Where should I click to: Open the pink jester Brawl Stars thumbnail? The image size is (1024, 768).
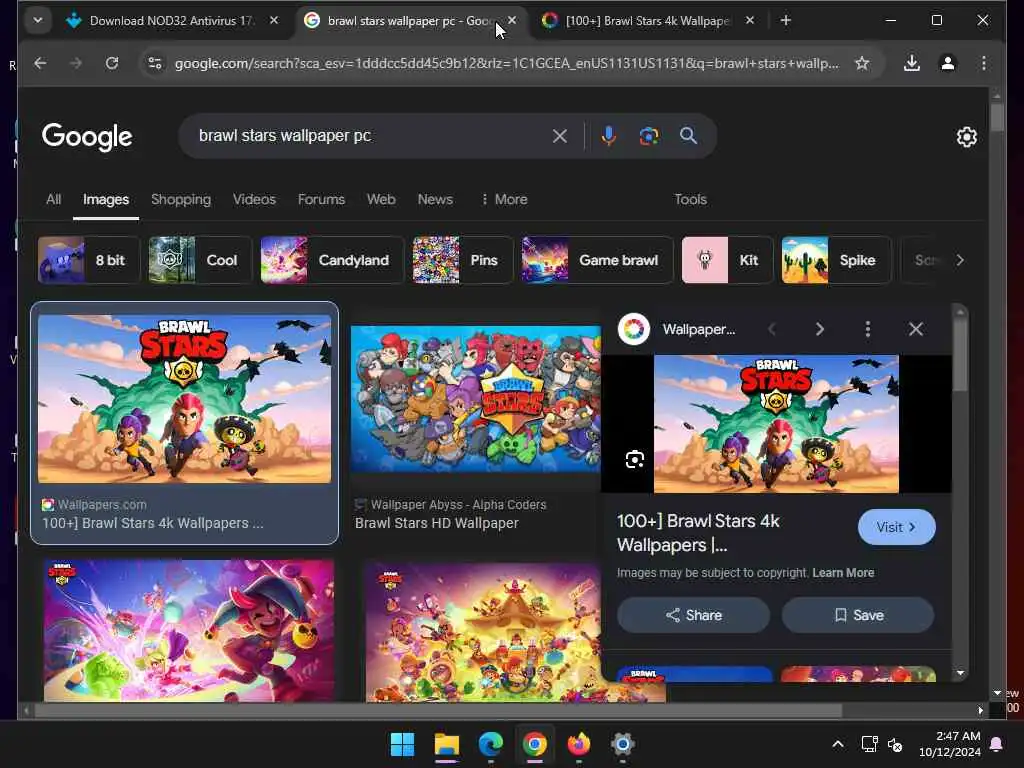[x=189, y=631]
